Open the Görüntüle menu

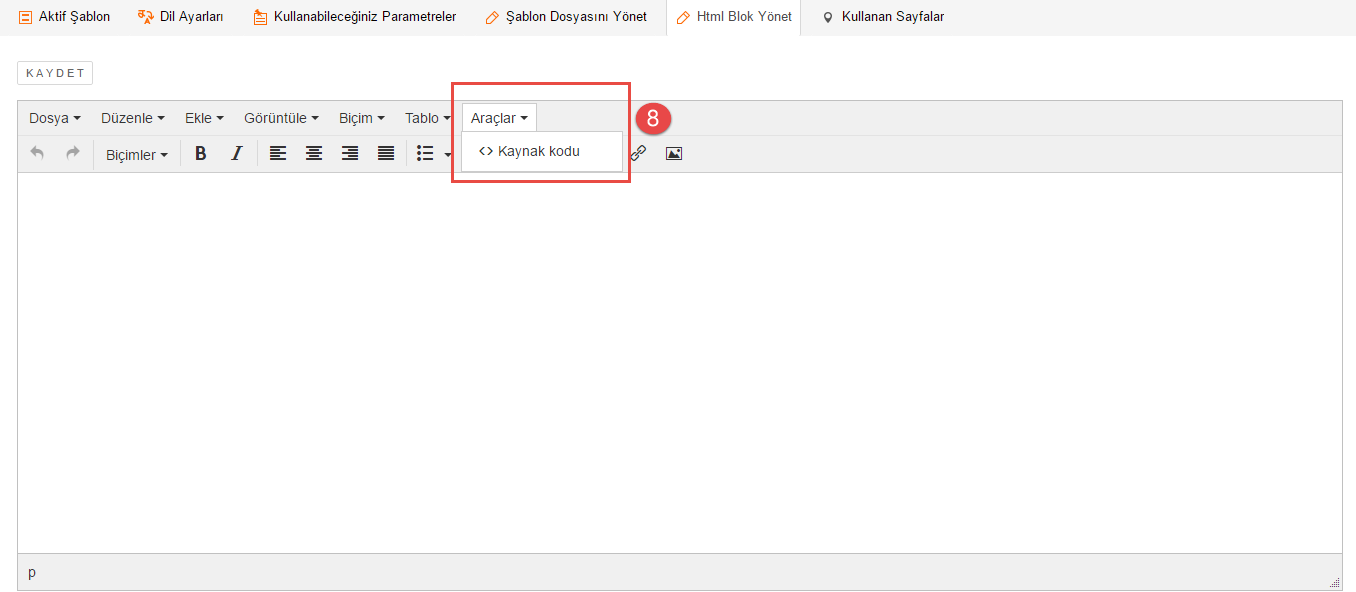281,118
